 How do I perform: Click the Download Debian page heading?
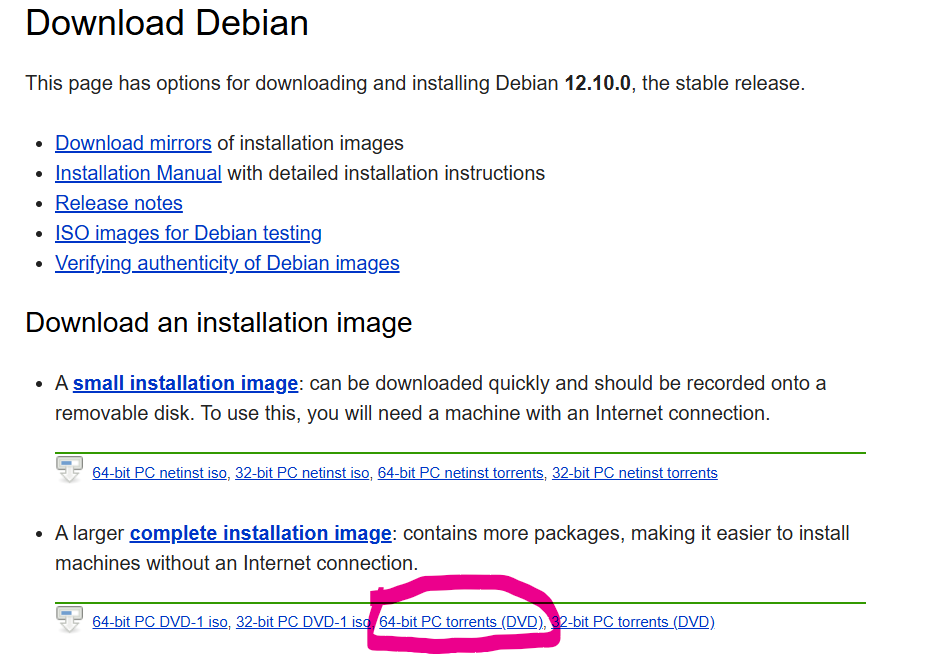(x=167, y=24)
